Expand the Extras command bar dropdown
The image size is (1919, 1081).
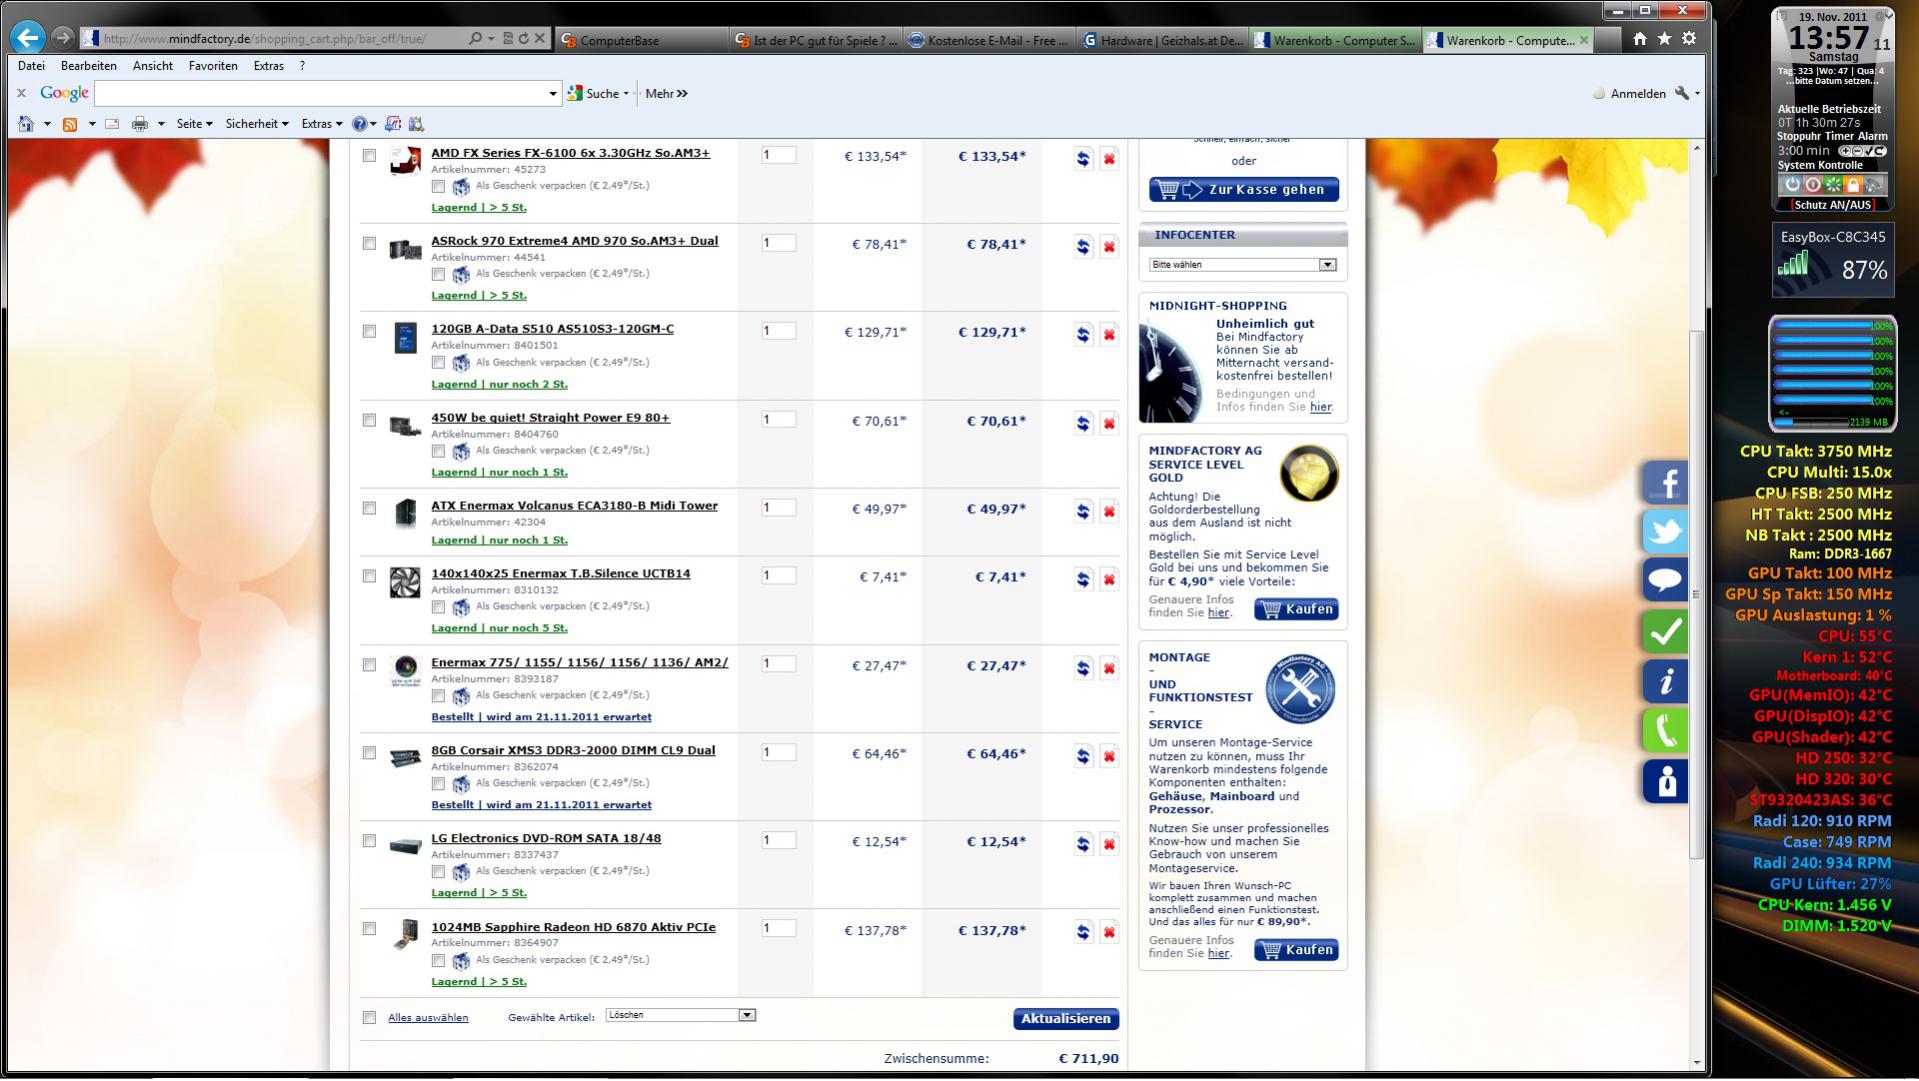[x=322, y=124]
